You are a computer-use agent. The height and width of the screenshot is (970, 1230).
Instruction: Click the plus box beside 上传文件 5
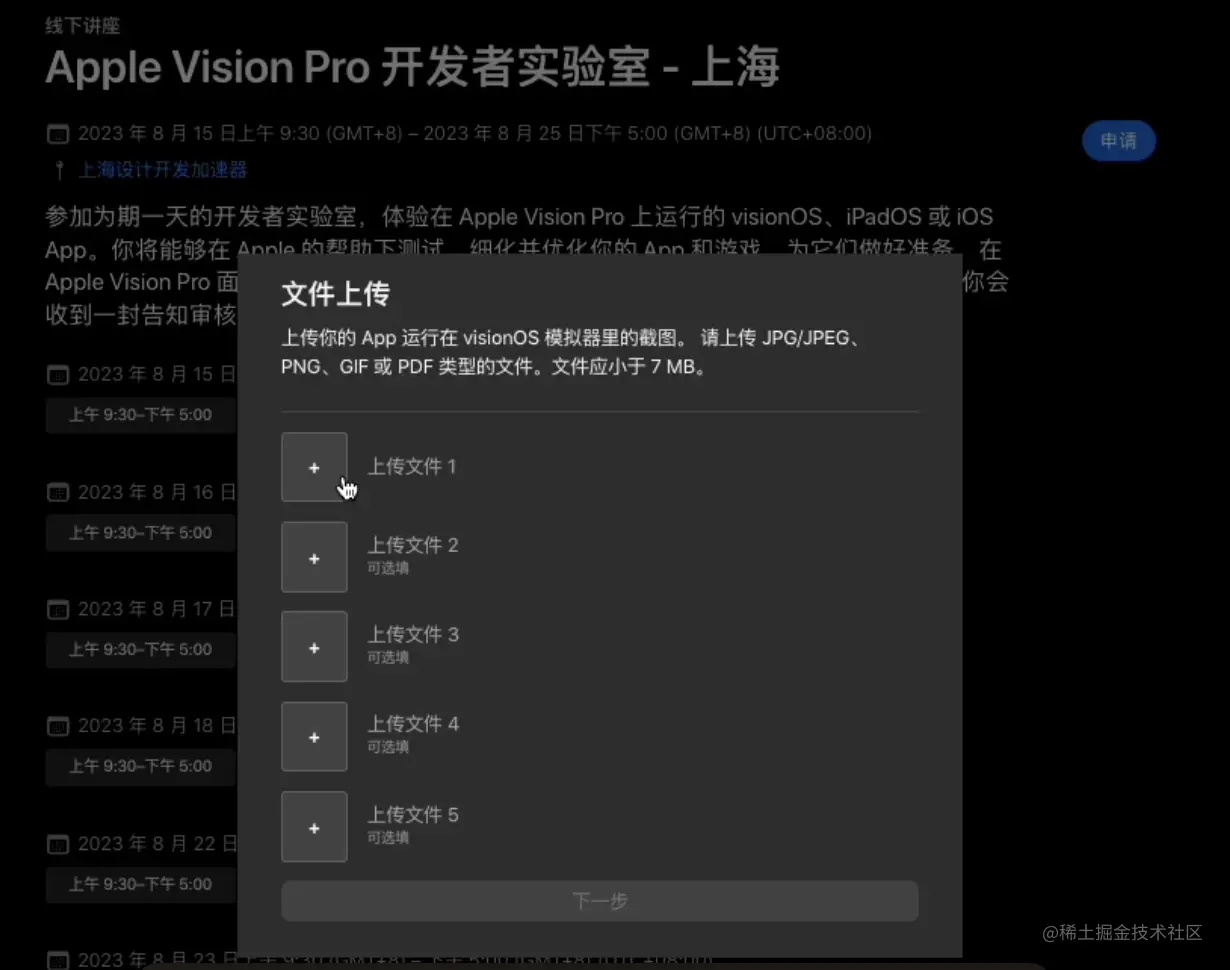point(314,827)
